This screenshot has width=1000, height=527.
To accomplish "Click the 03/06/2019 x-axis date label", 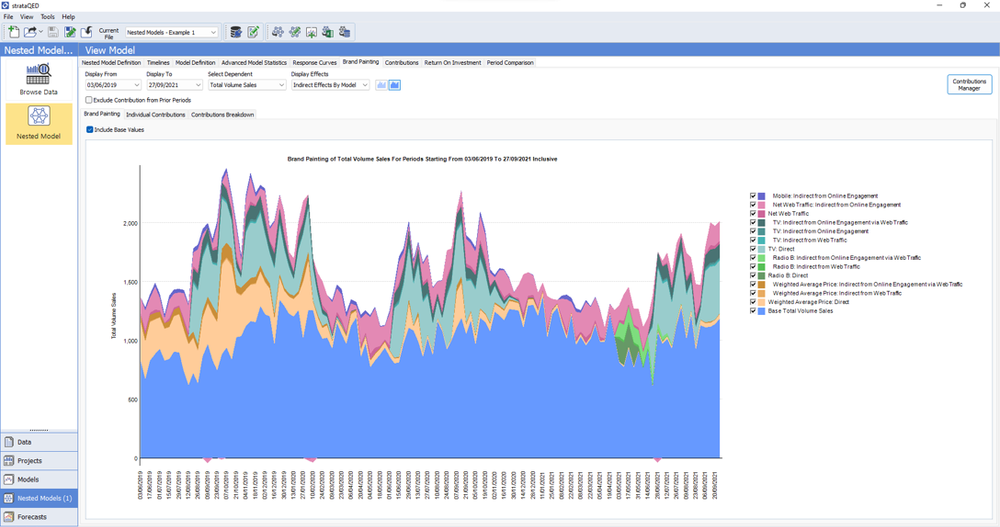I will click(x=140, y=485).
